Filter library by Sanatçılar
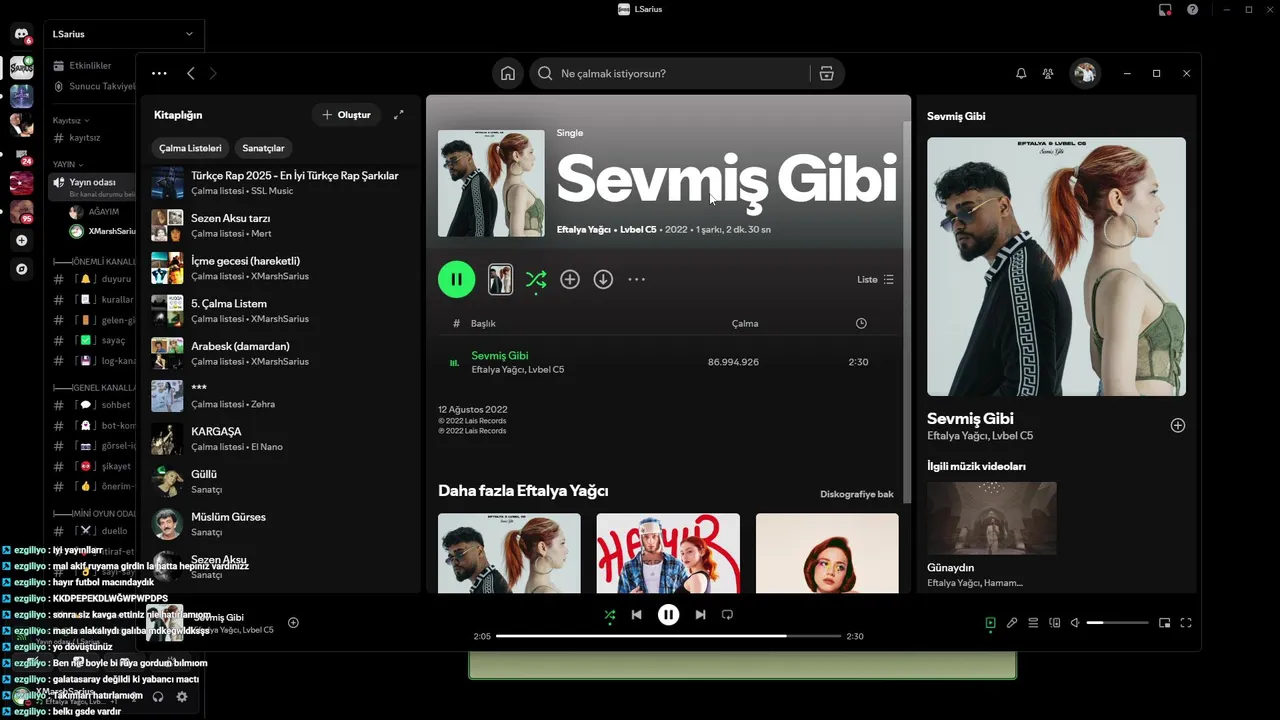Viewport: 1280px width, 720px height. click(x=263, y=148)
